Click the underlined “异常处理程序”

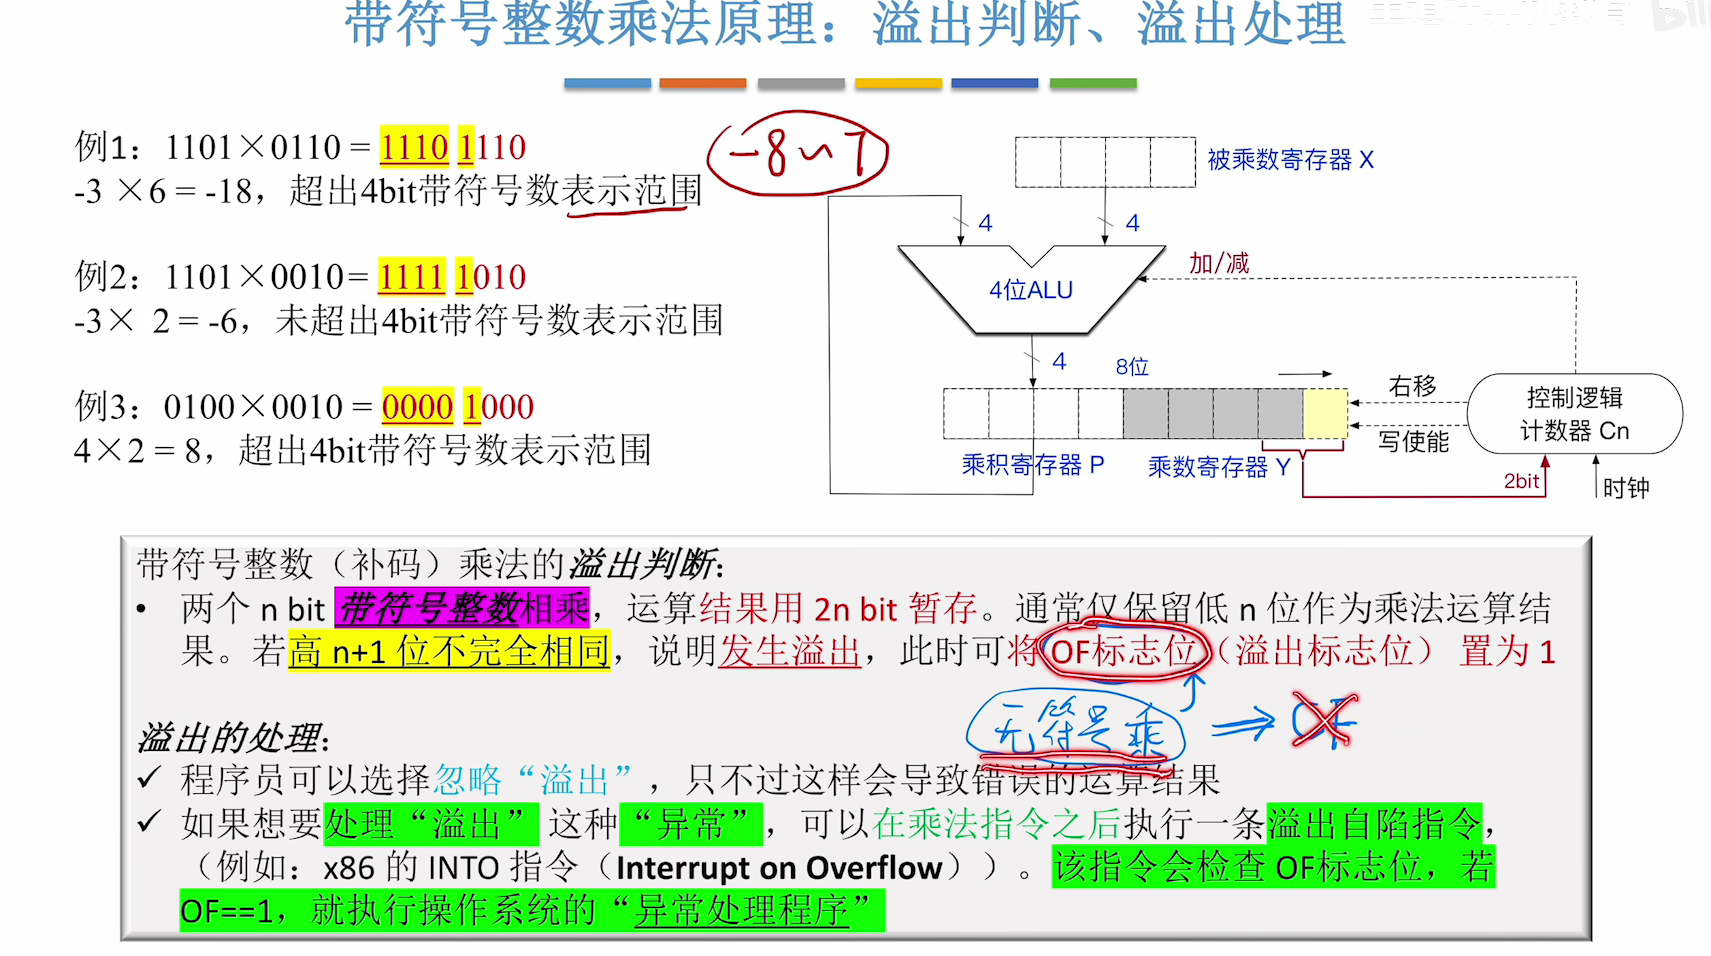[741, 911]
